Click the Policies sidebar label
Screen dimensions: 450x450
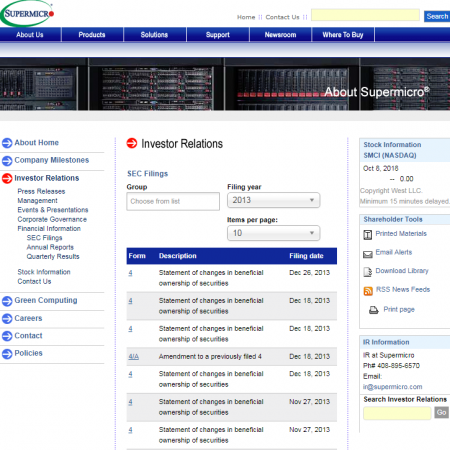(x=28, y=353)
